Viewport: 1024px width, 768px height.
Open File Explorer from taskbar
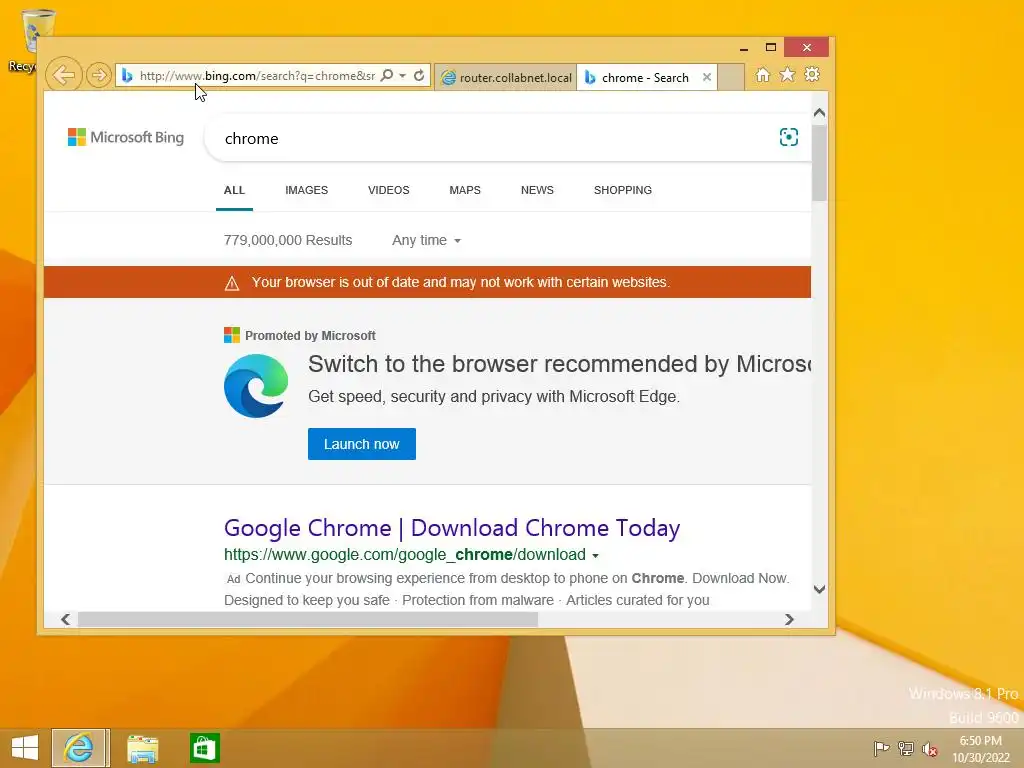pyautogui.click(x=143, y=748)
